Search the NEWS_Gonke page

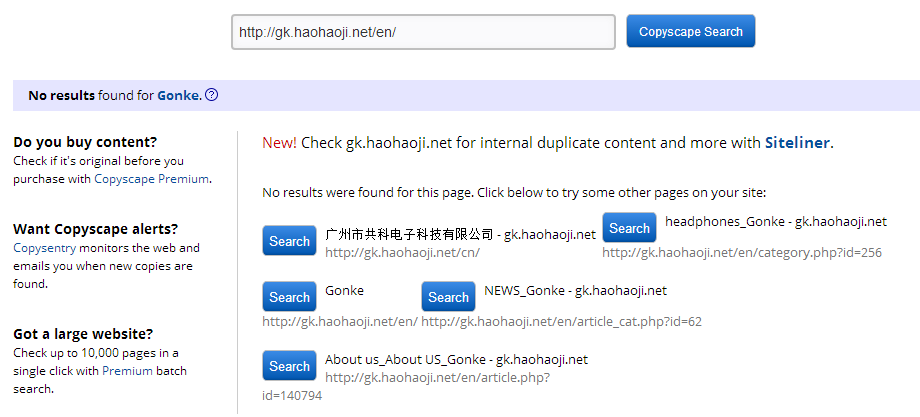tap(448, 297)
